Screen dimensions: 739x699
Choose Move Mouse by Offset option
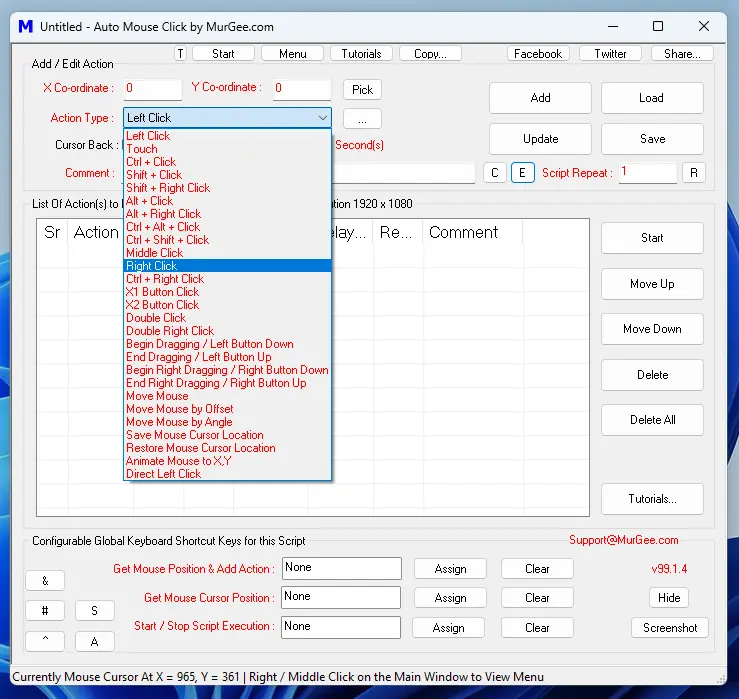pyautogui.click(x=227, y=409)
